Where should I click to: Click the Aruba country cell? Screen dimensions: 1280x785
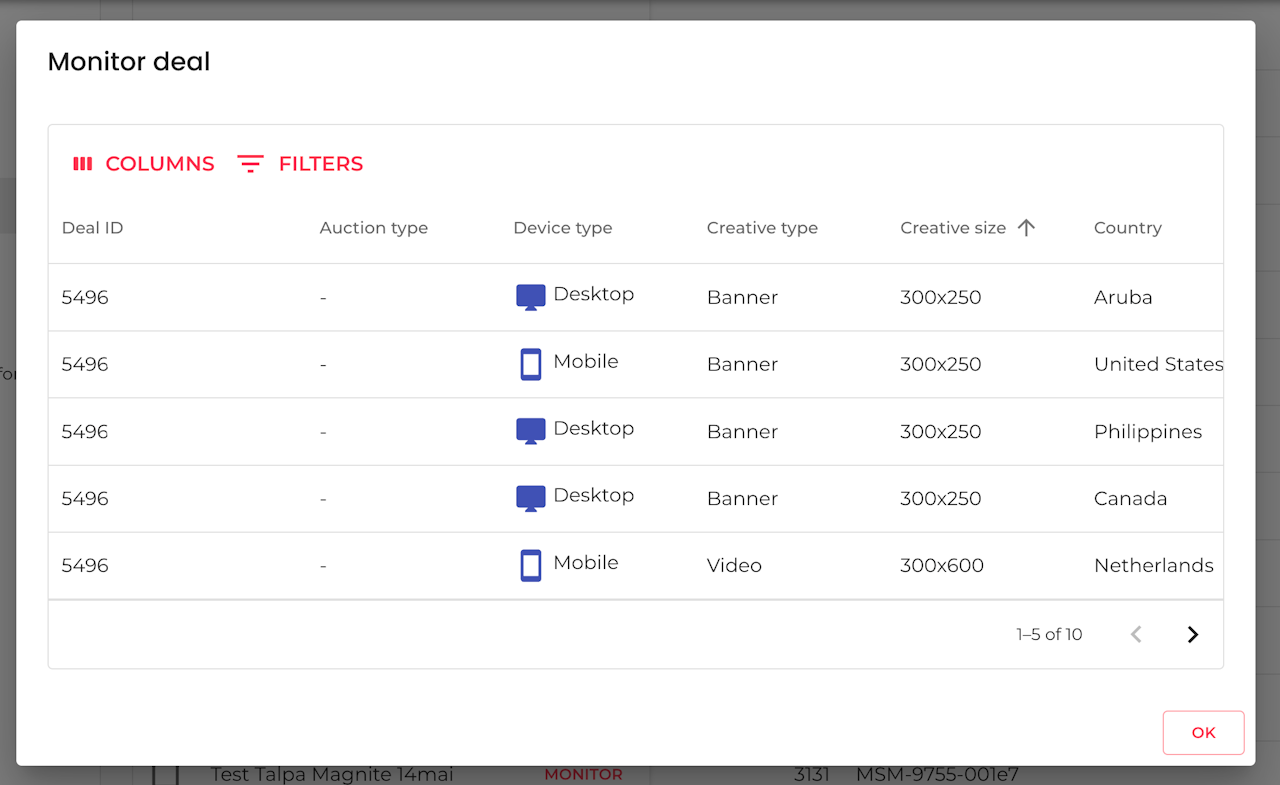[x=1123, y=297]
